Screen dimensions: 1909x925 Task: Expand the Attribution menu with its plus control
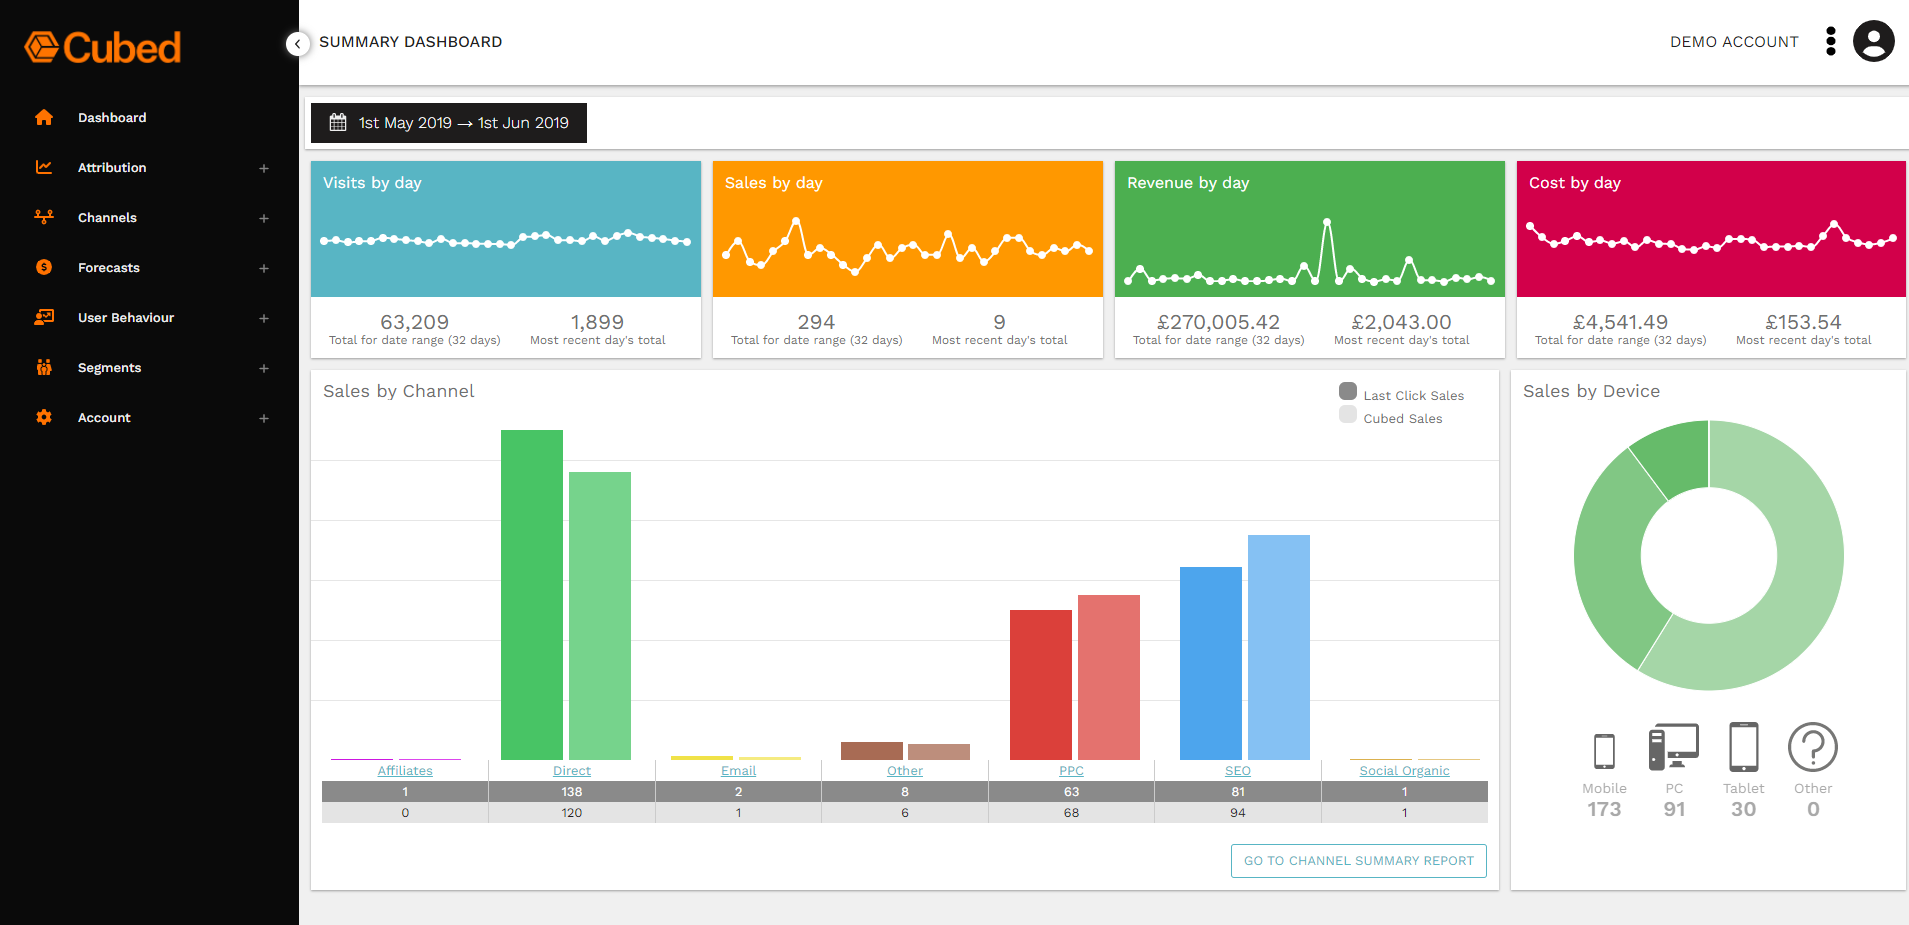tap(264, 167)
